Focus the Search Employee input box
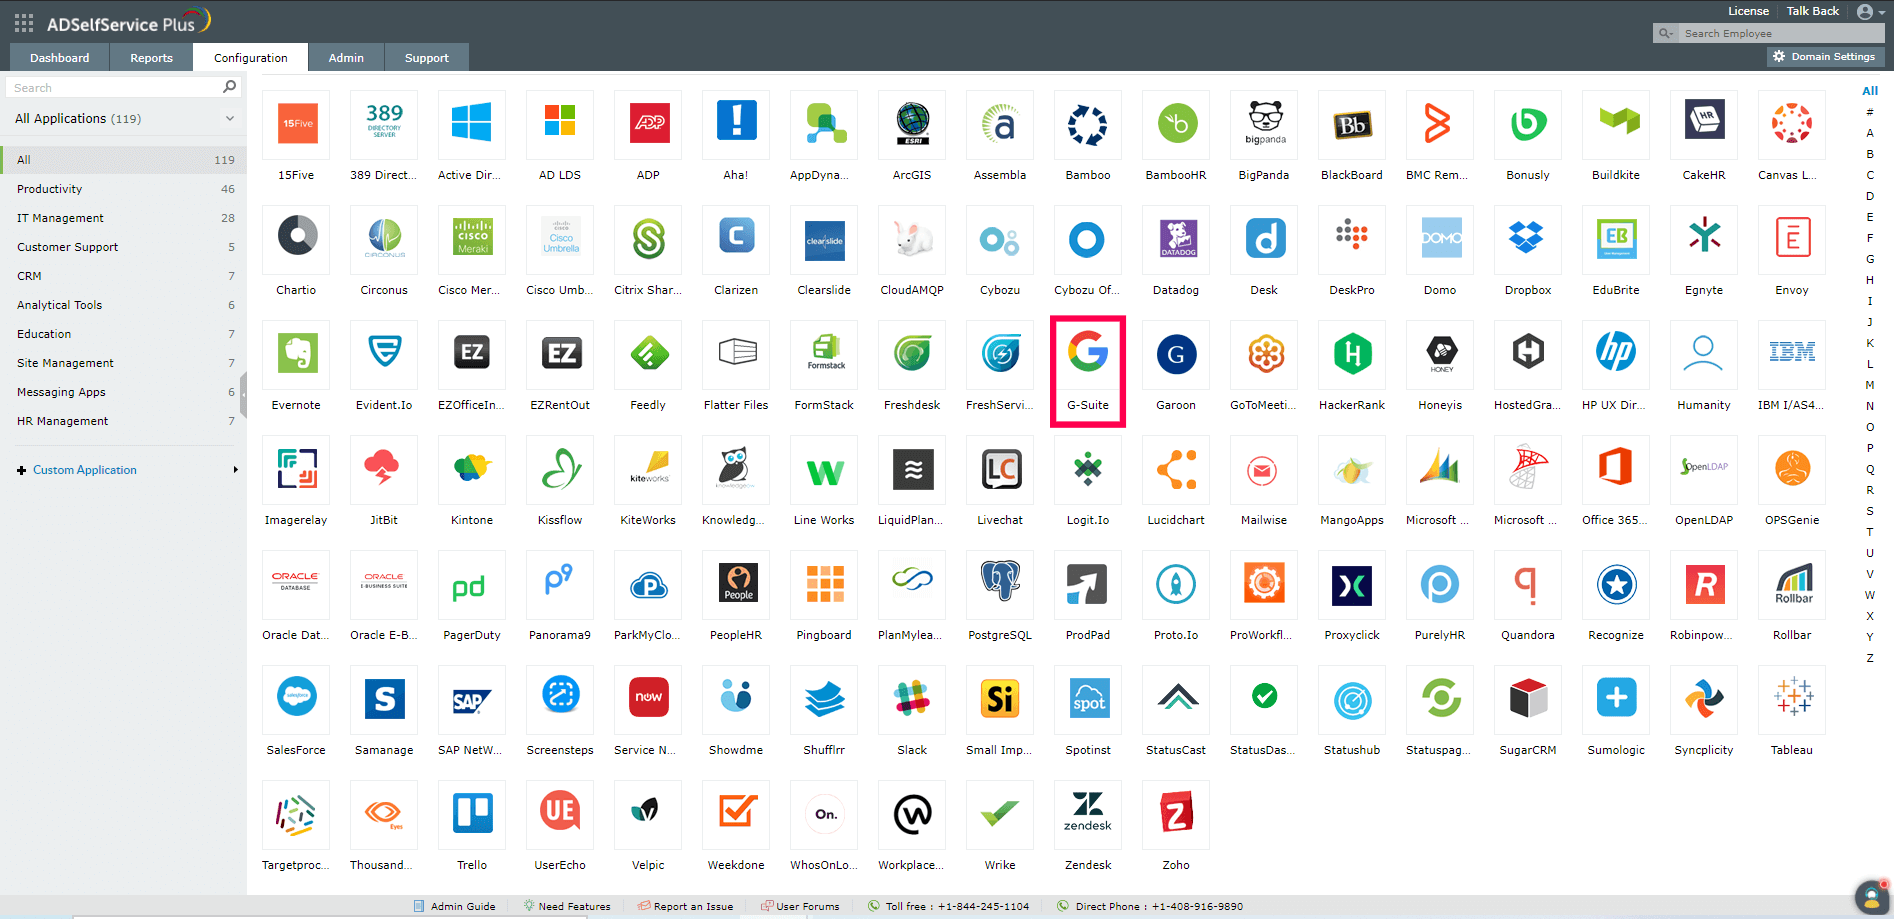Image resolution: width=1894 pixels, height=919 pixels. pos(1781,33)
